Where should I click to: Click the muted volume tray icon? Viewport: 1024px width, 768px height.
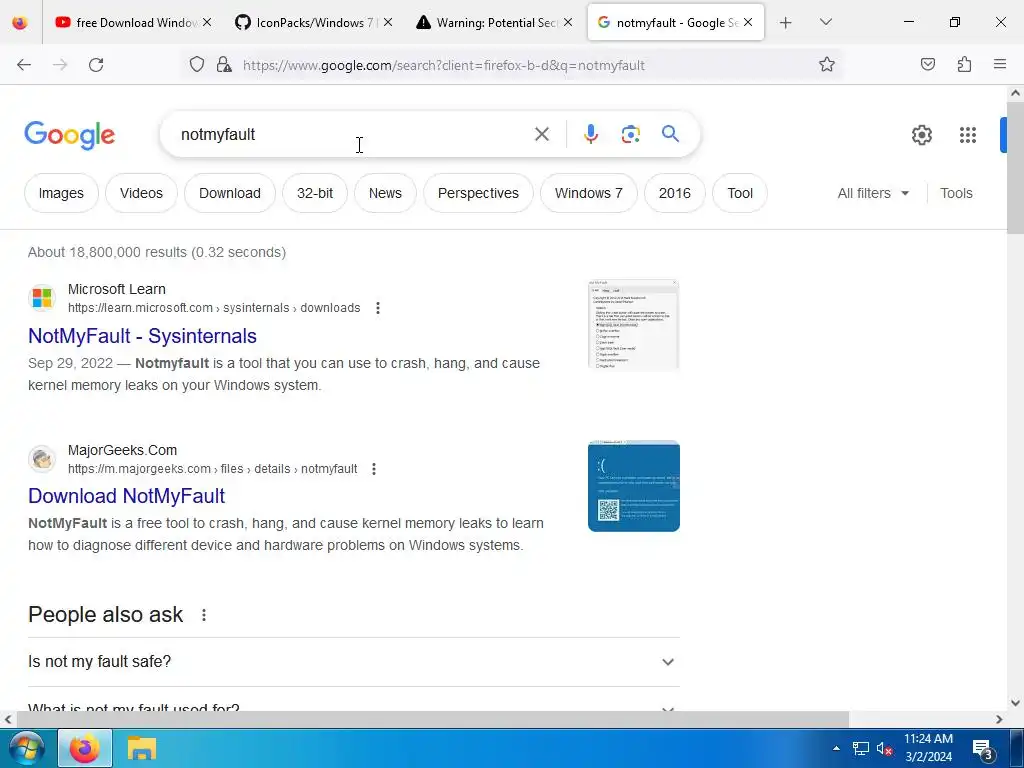884,748
